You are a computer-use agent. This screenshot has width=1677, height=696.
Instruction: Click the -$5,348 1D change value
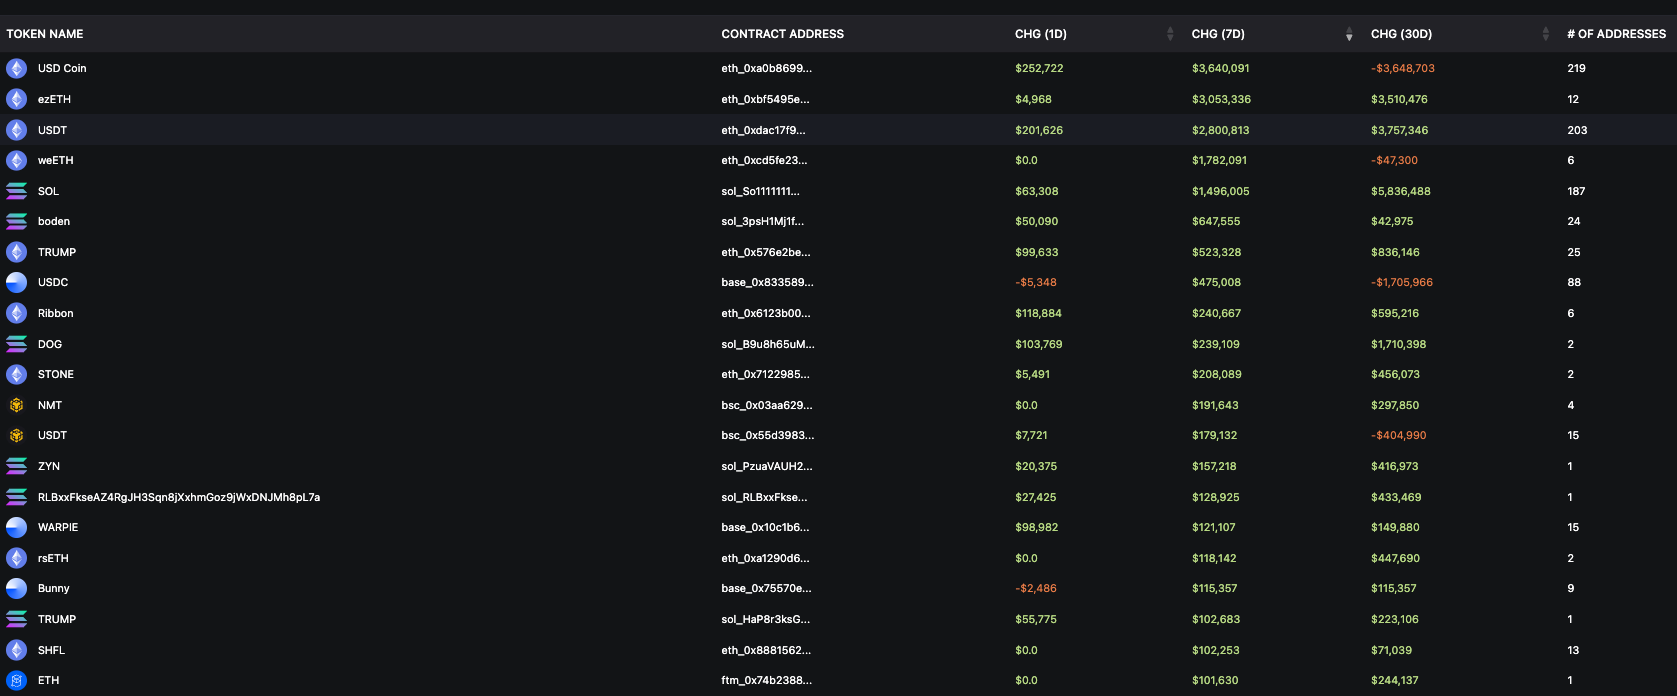point(1036,282)
